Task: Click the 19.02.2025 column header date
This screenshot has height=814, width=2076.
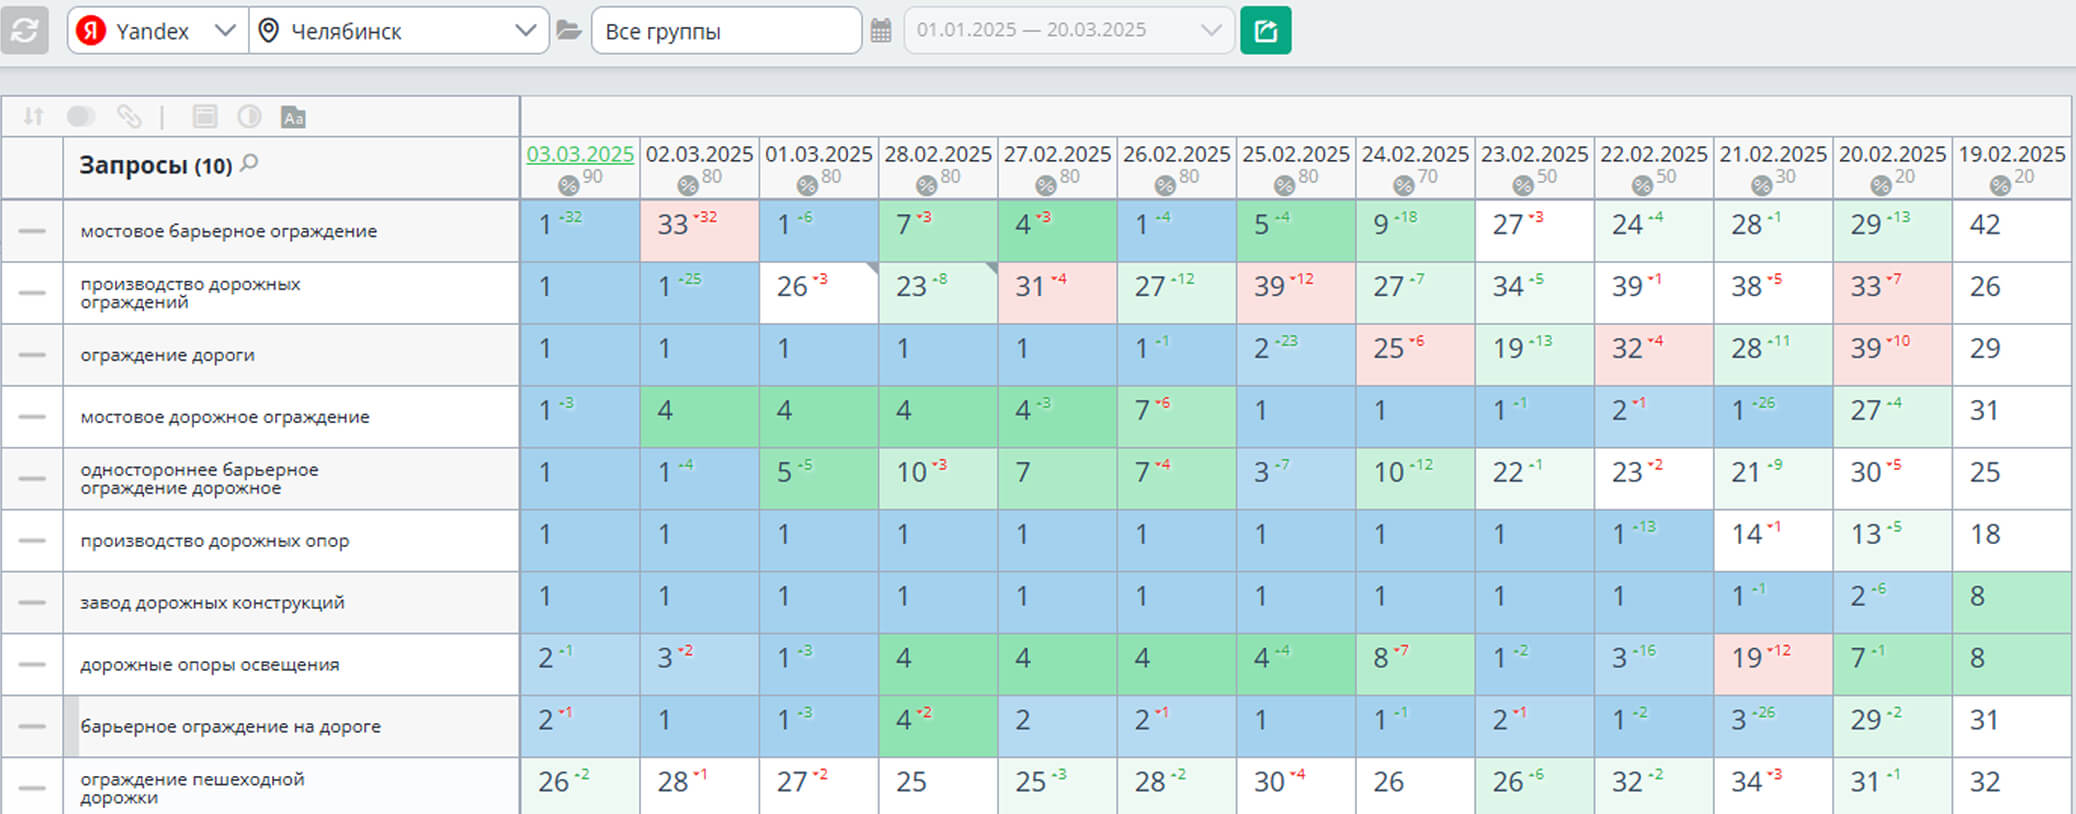Action: coord(2012,154)
